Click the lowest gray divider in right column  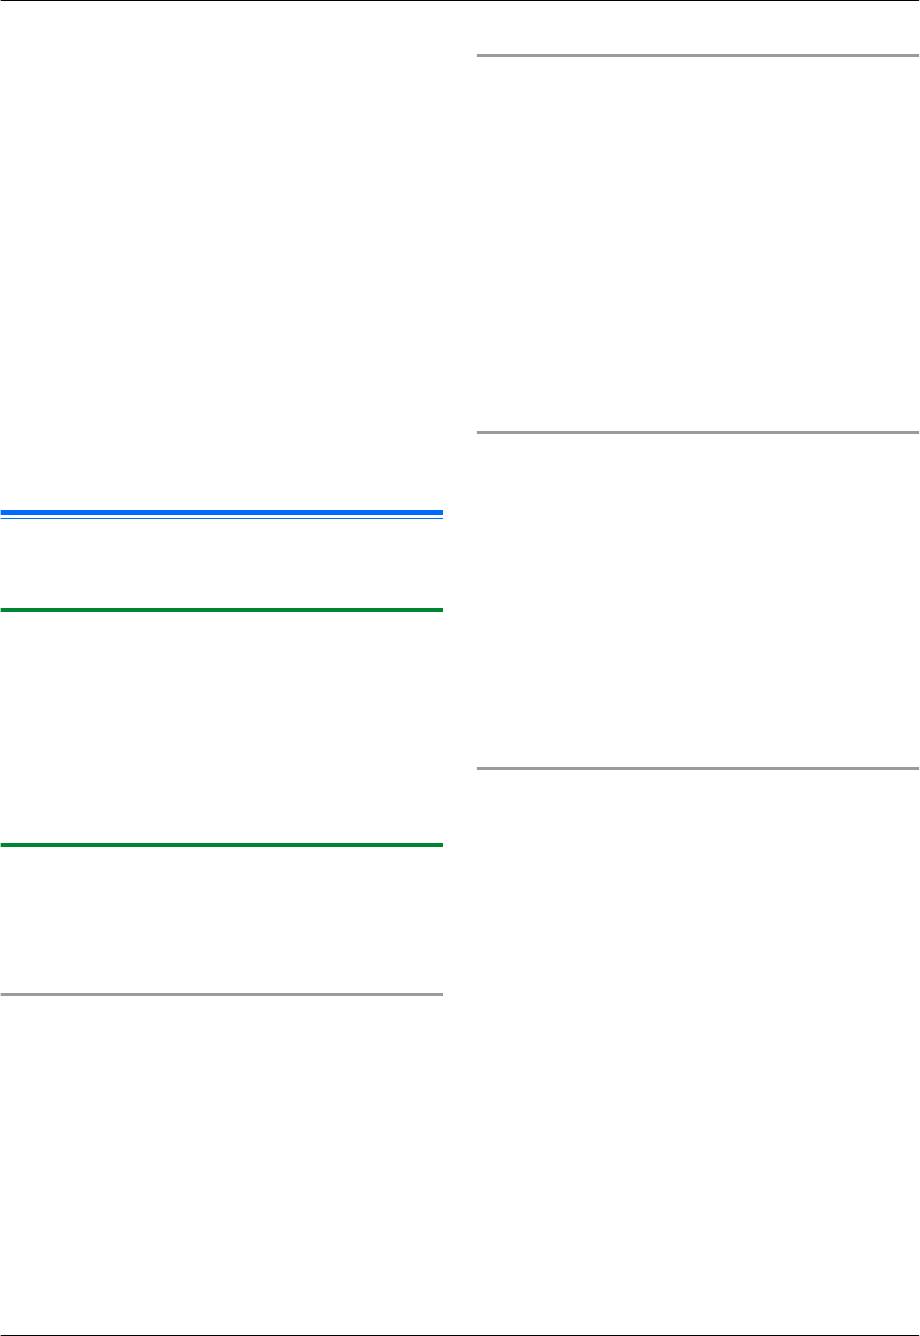pos(697,768)
